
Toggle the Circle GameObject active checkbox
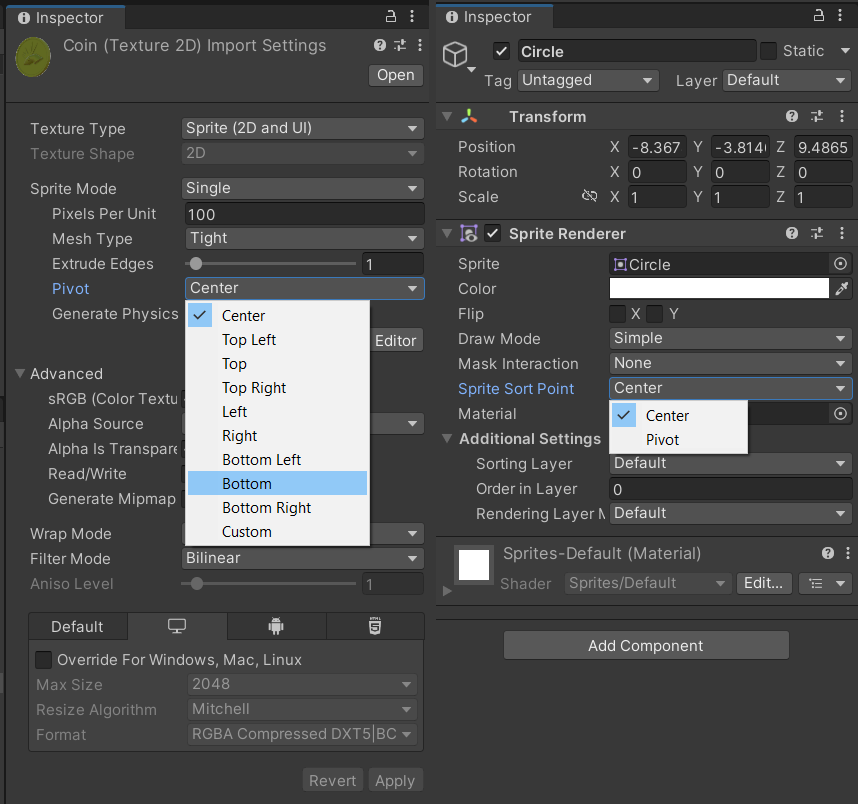click(x=501, y=51)
